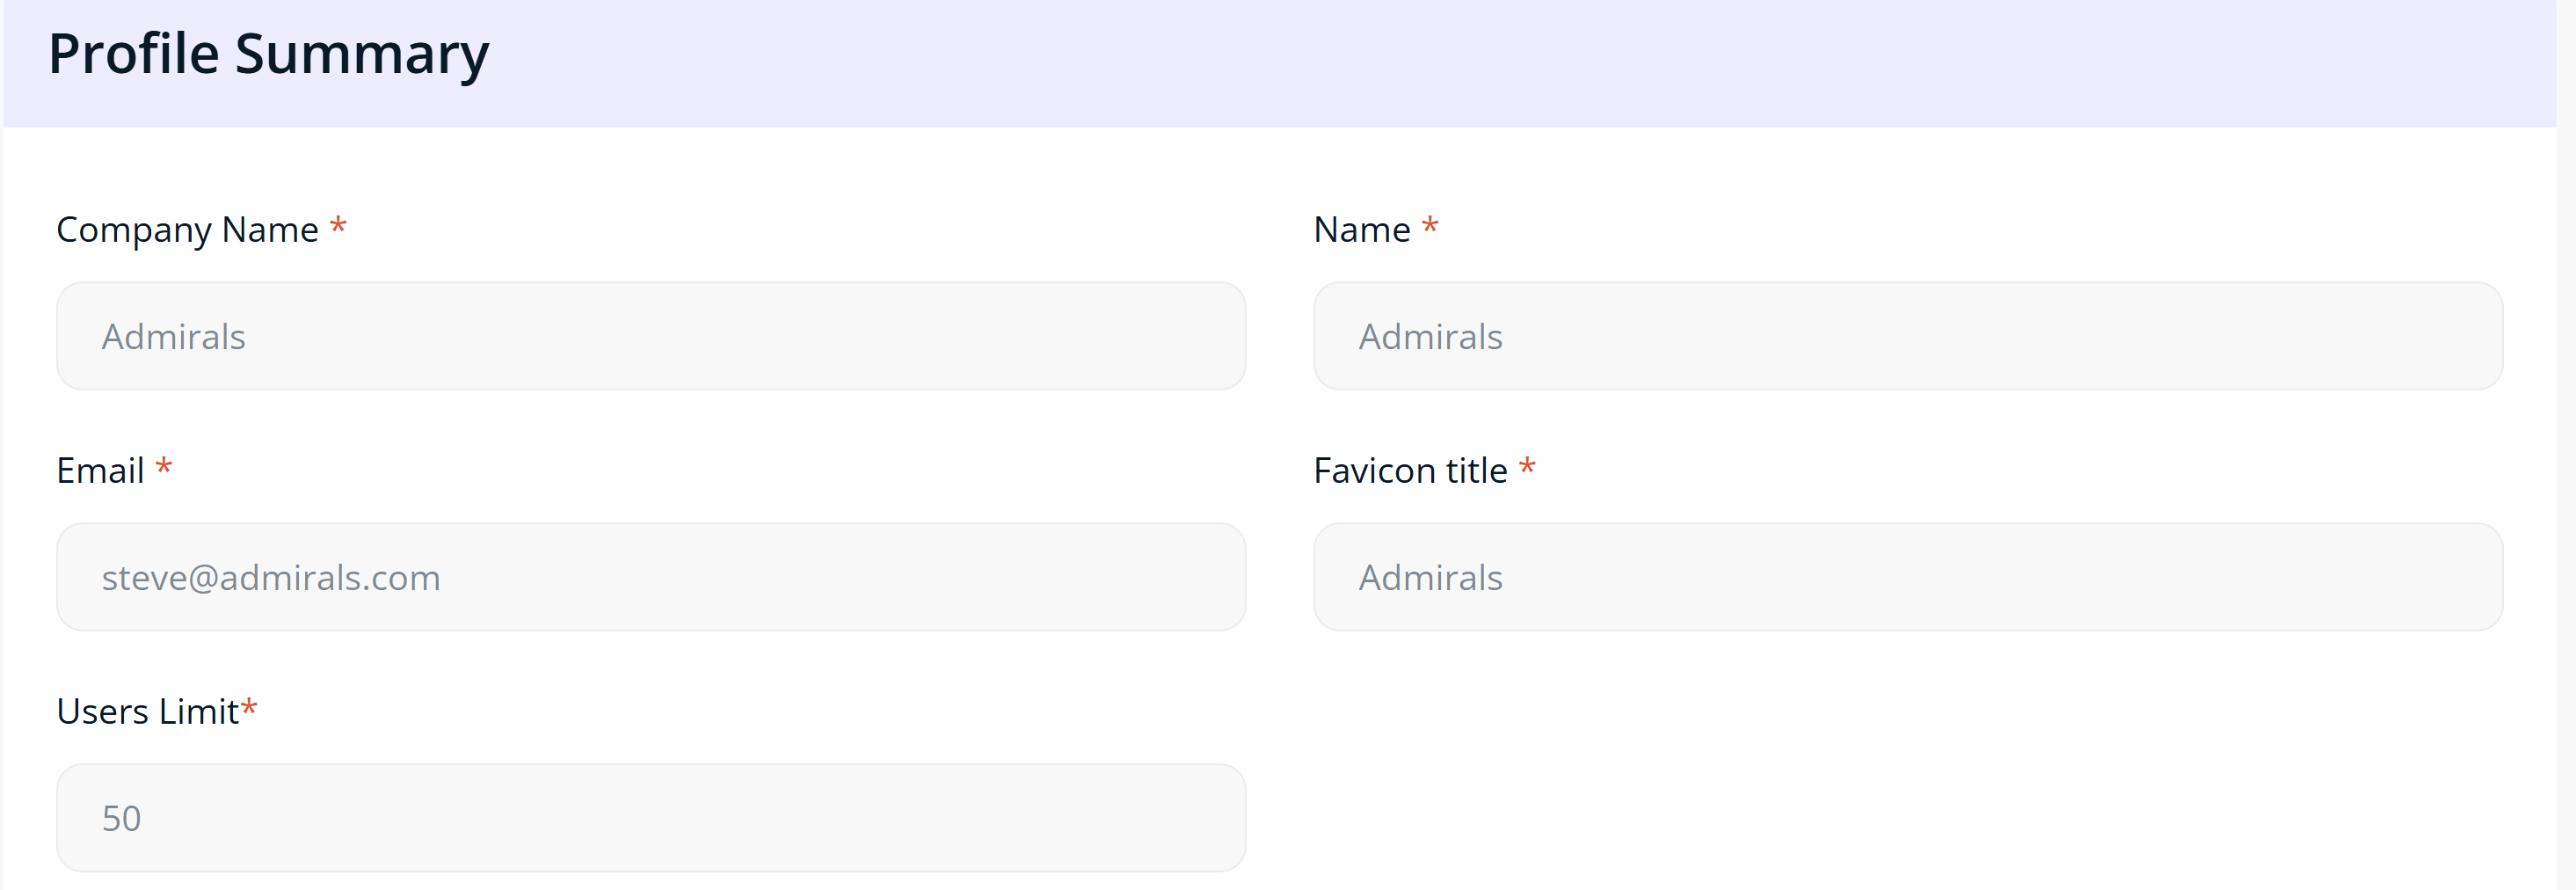Click the Name field label

point(1361,230)
